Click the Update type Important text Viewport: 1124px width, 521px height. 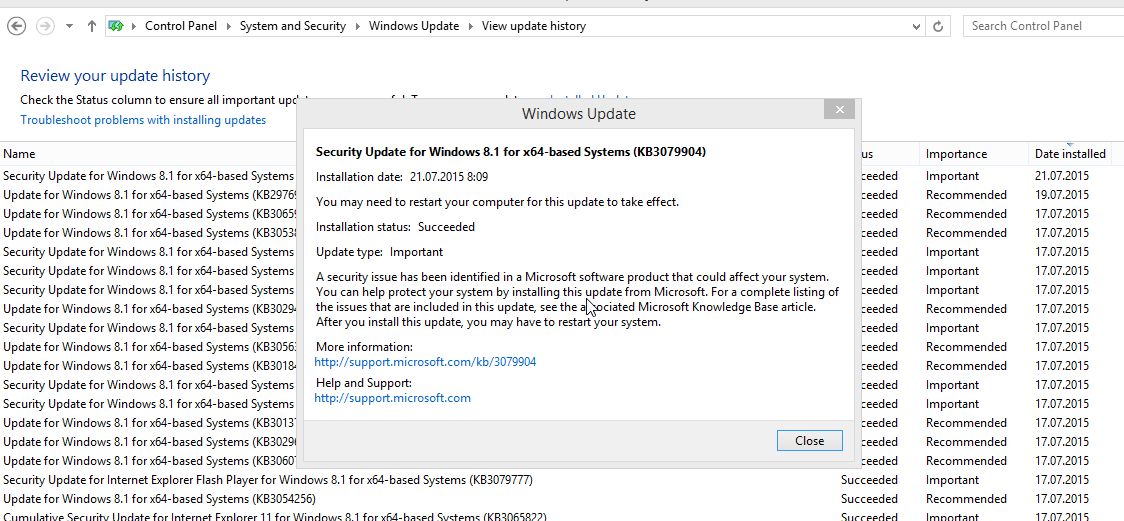click(x=379, y=252)
